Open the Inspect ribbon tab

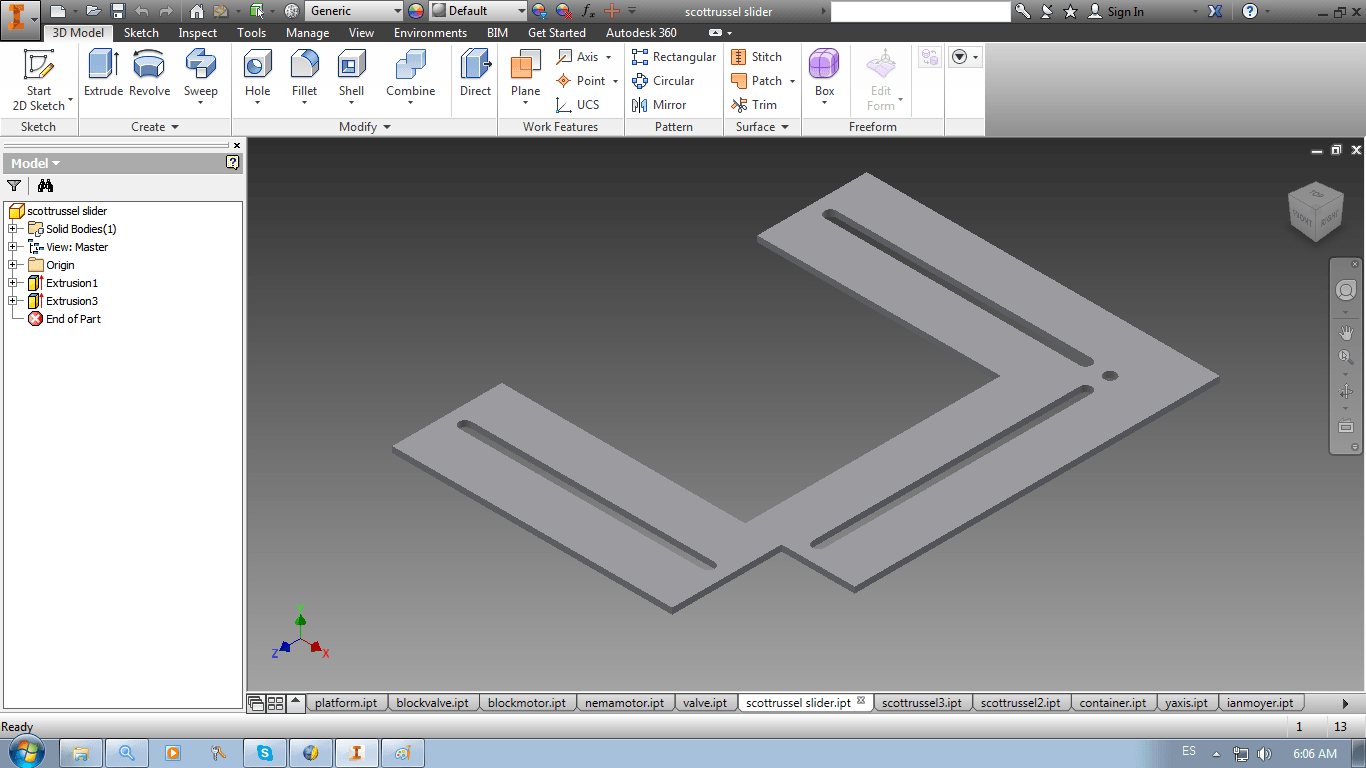[198, 33]
